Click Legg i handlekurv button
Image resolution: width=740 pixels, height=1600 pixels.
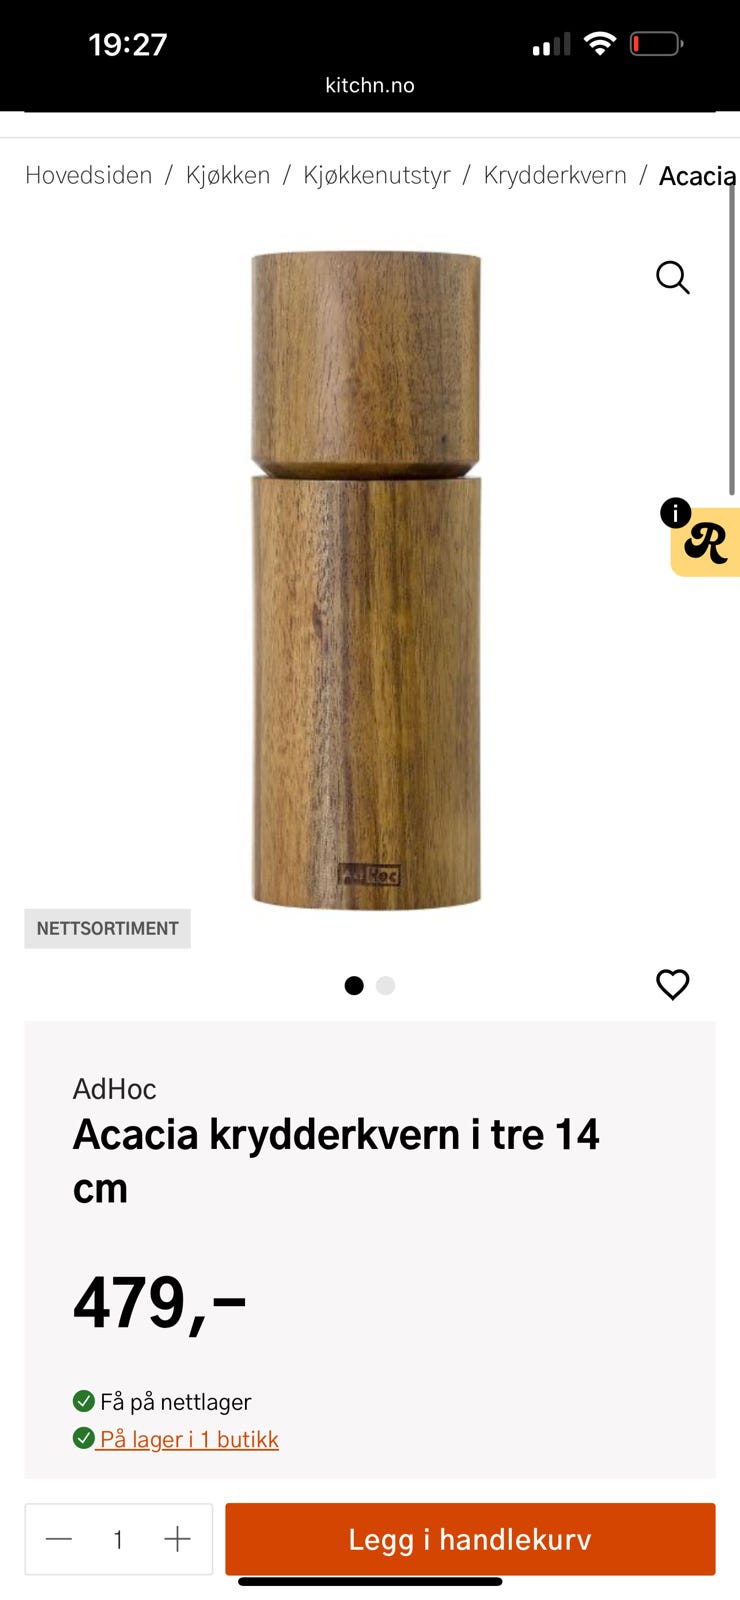click(x=470, y=1539)
